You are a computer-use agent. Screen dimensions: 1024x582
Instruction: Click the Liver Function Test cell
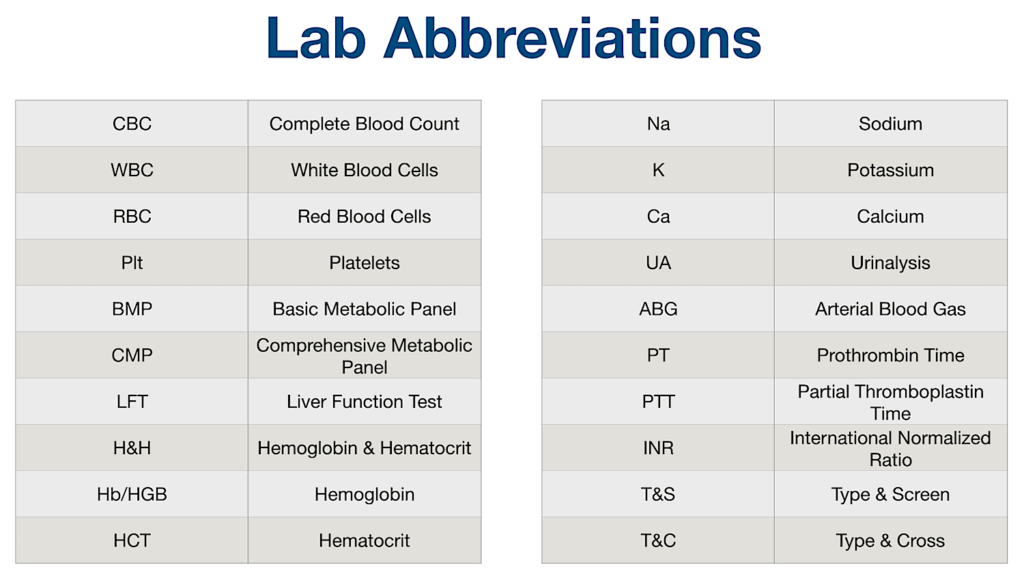point(364,402)
